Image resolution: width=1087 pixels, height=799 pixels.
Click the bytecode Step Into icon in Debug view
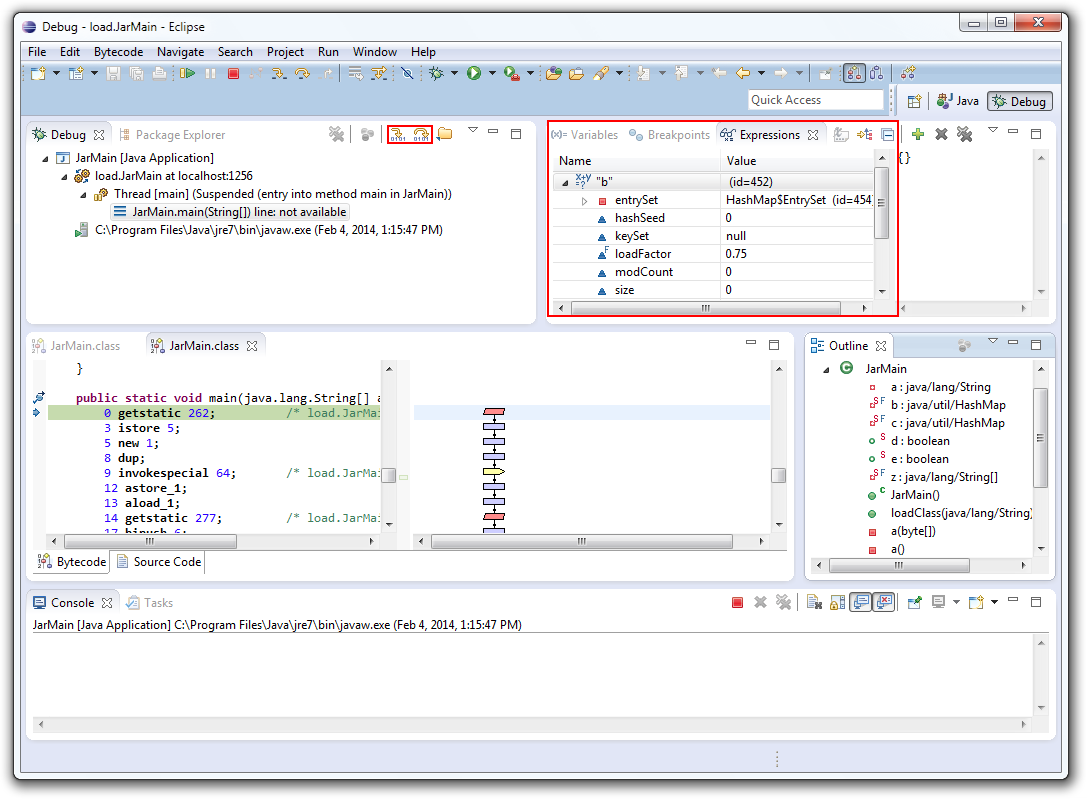point(398,134)
